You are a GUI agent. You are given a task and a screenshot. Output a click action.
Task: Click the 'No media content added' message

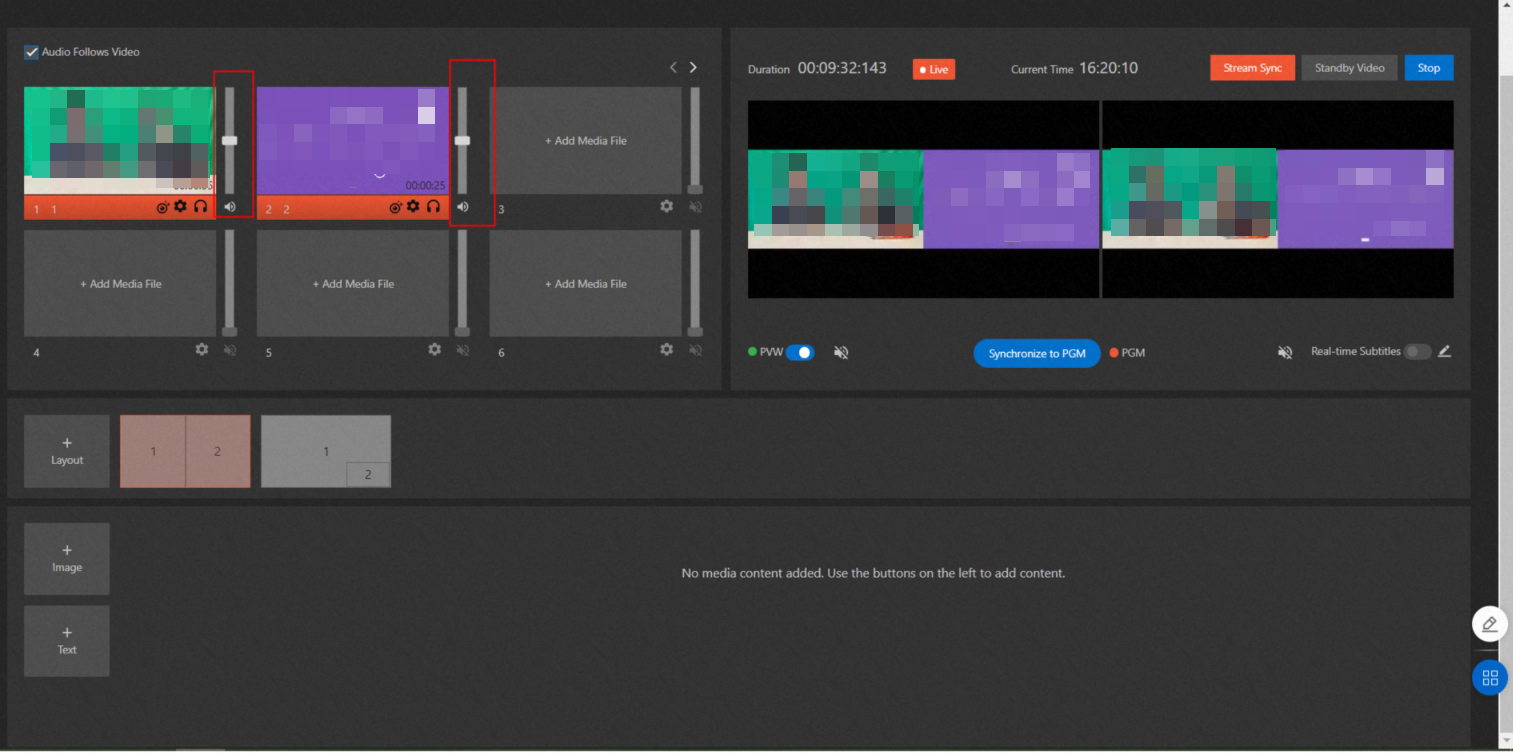(x=873, y=573)
